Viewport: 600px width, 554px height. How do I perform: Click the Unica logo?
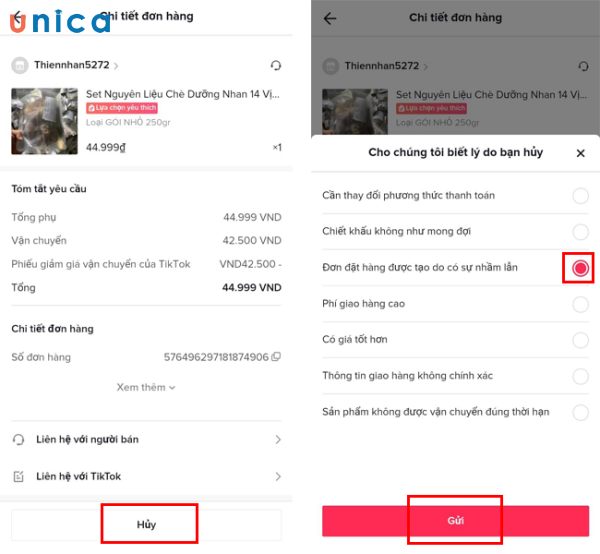click(60, 21)
